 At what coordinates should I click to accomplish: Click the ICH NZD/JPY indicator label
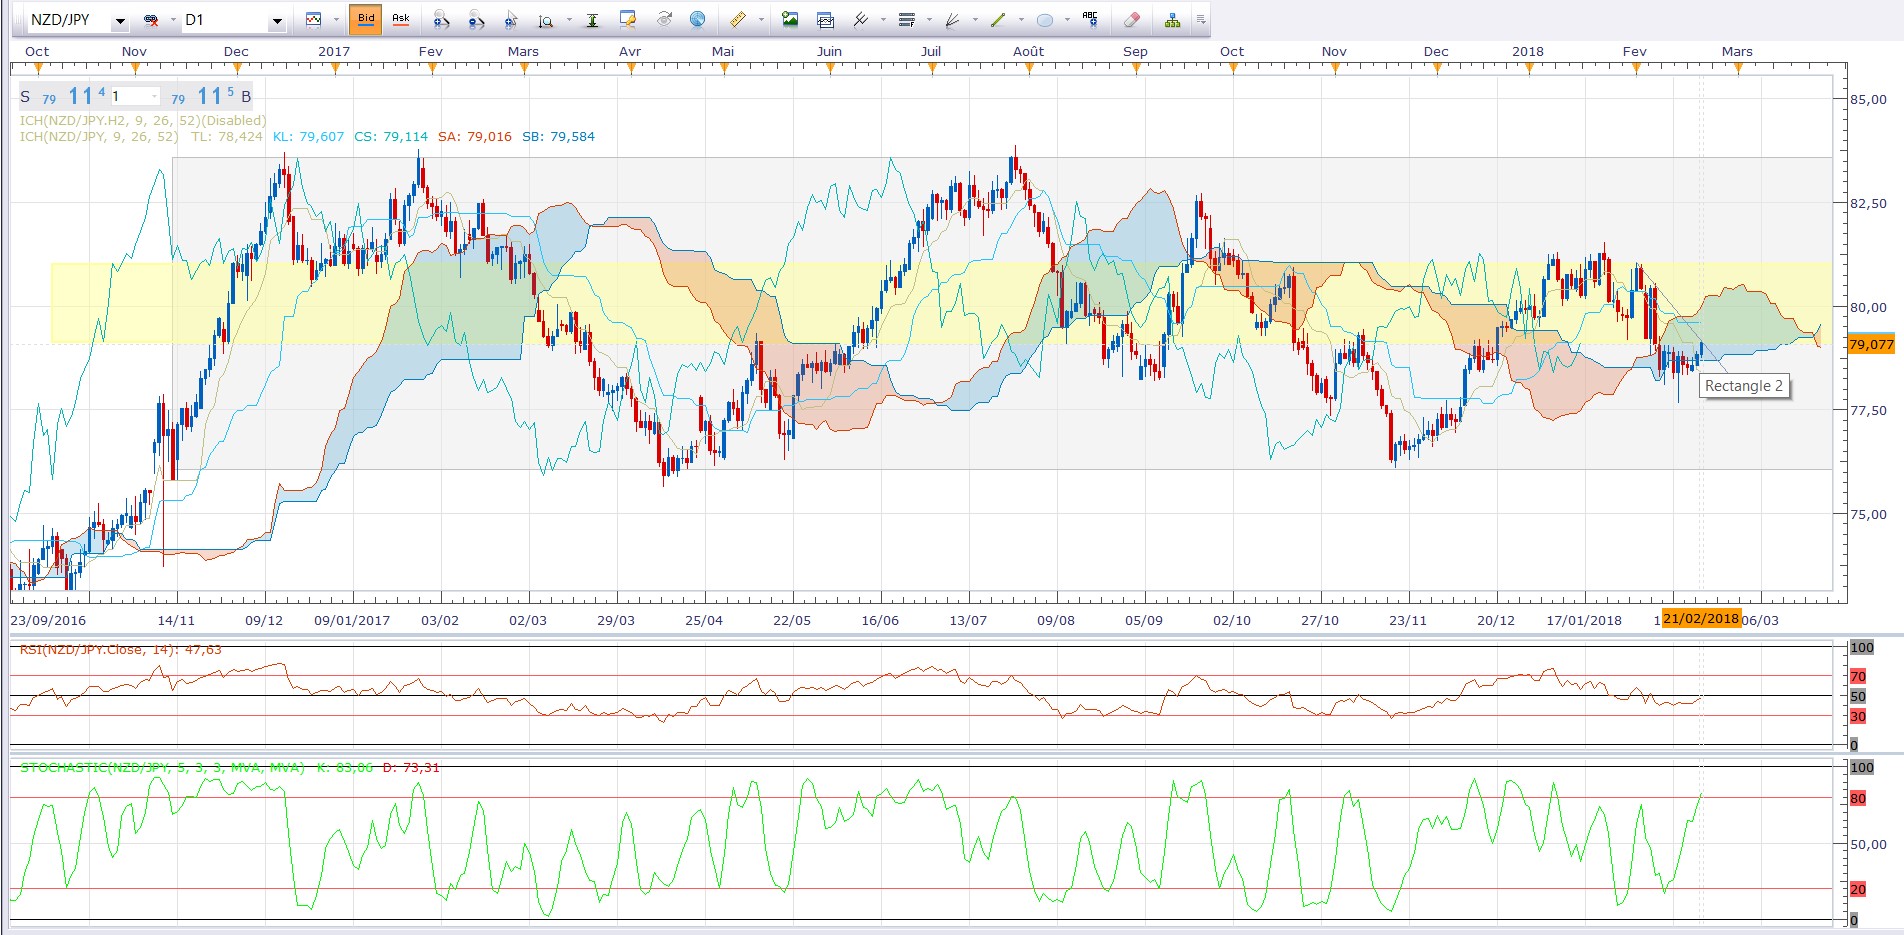coord(99,136)
